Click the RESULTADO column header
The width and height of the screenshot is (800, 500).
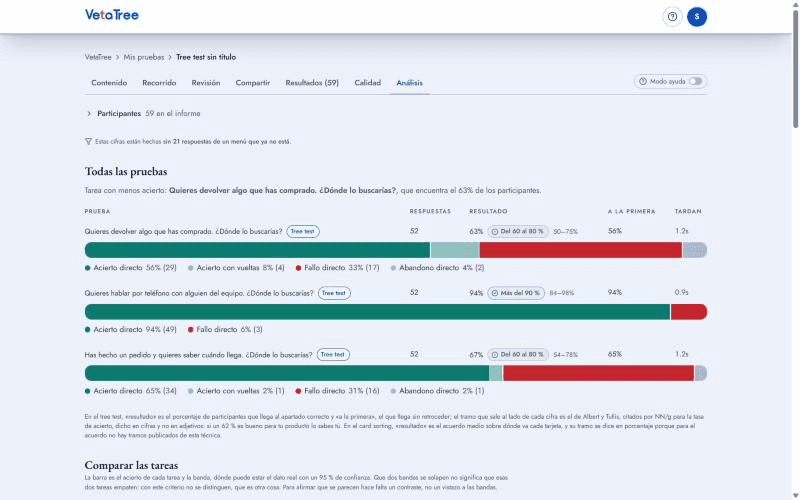pyautogui.click(x=488, y=211)
